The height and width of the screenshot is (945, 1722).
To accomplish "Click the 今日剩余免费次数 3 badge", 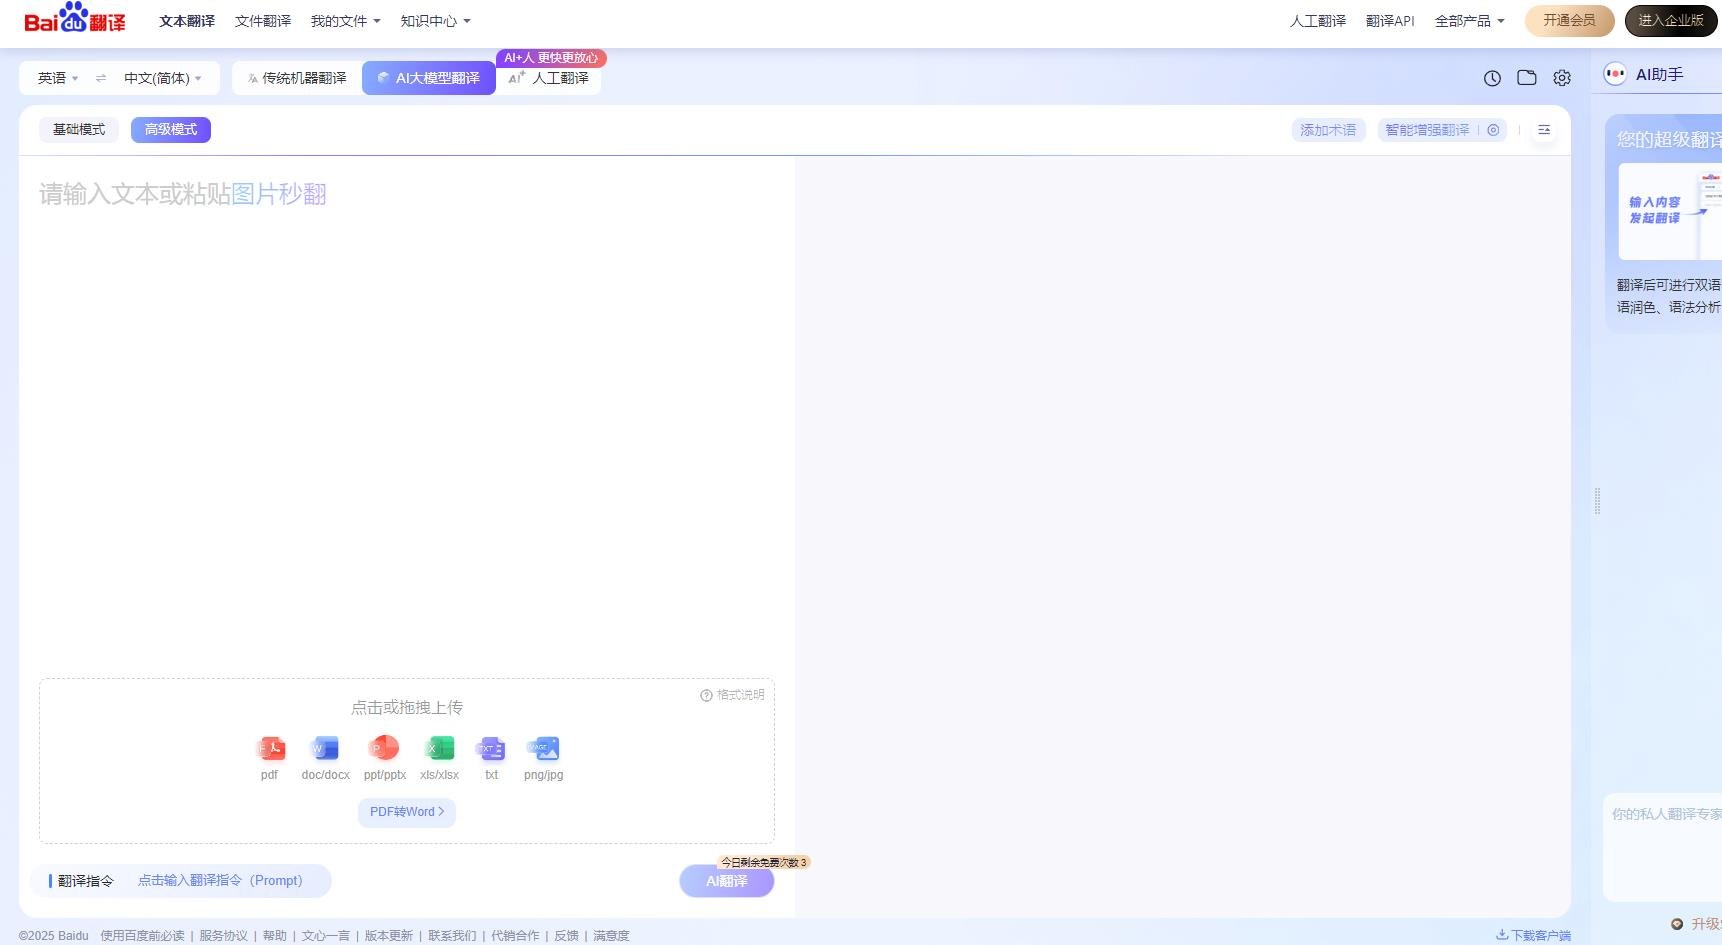I will 764,862.
